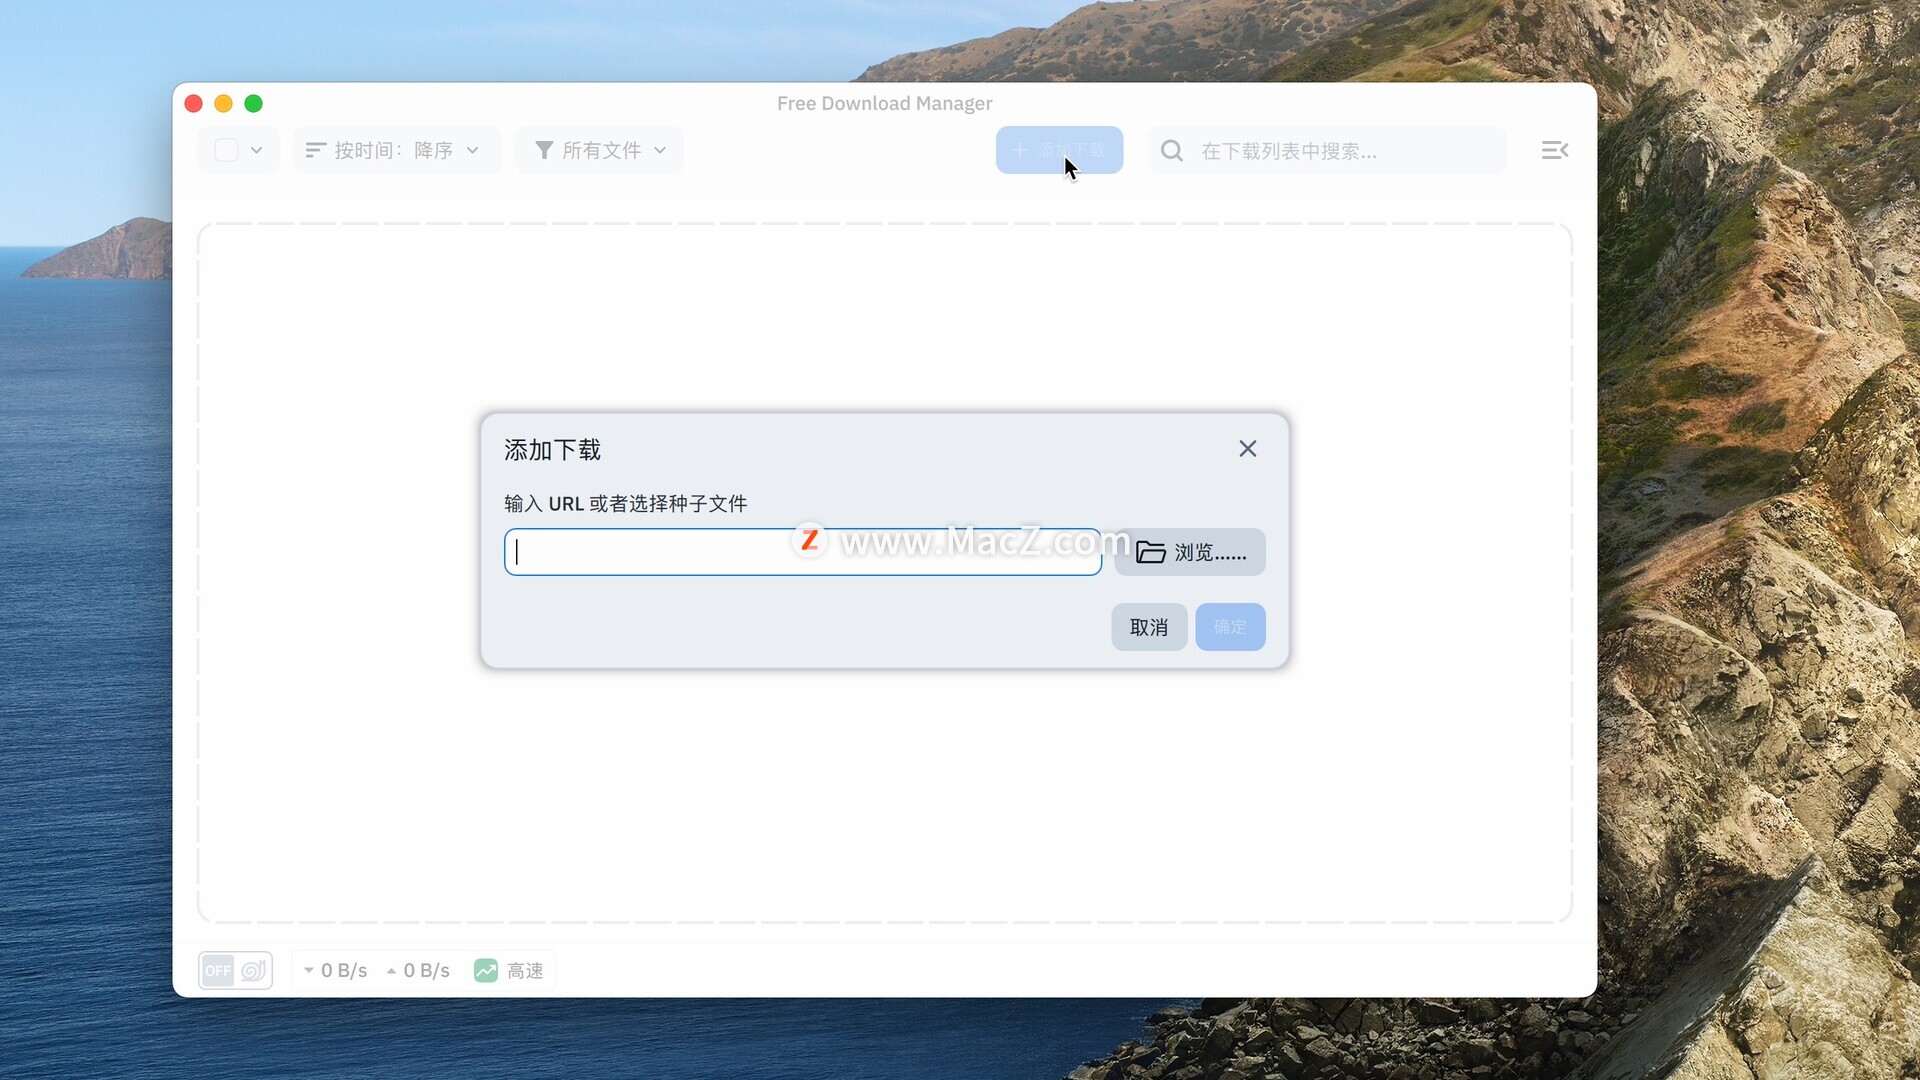Toggle the snail mode OFF switch
The height and width of the screenshot is (1080, 1920).
(x=218, y=970)
